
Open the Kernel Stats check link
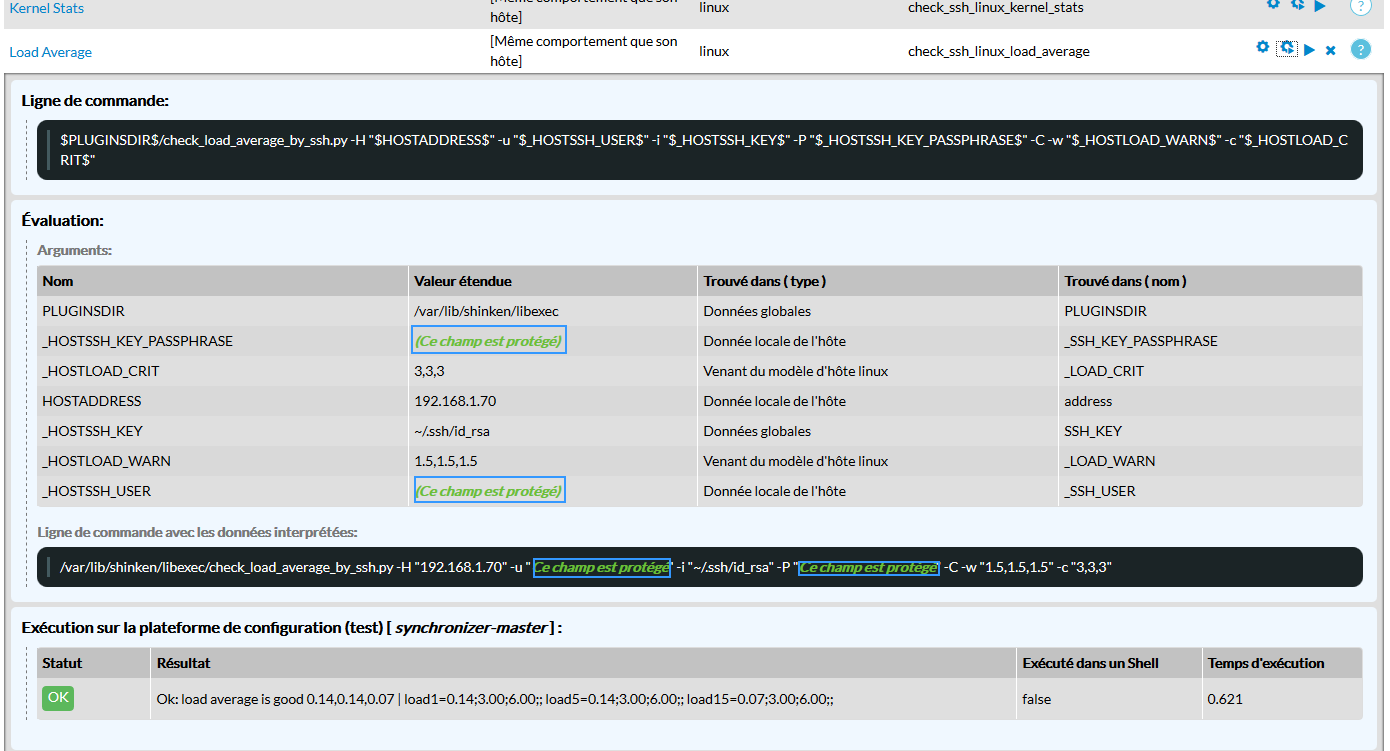[x=46, y=8]
